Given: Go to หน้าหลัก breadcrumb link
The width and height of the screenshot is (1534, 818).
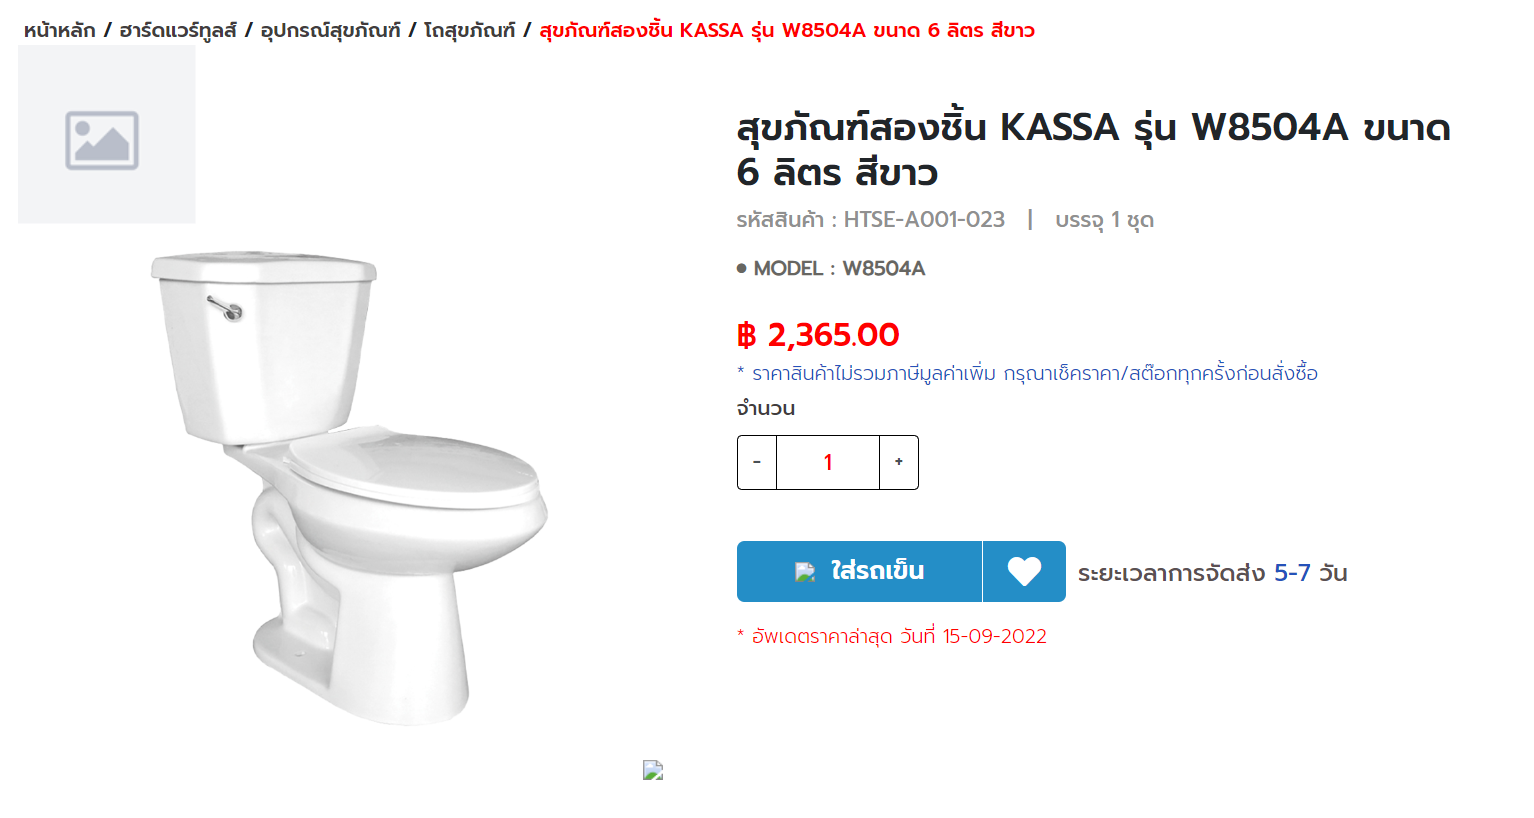Looking at the screenshot, I should click(60, 30).
